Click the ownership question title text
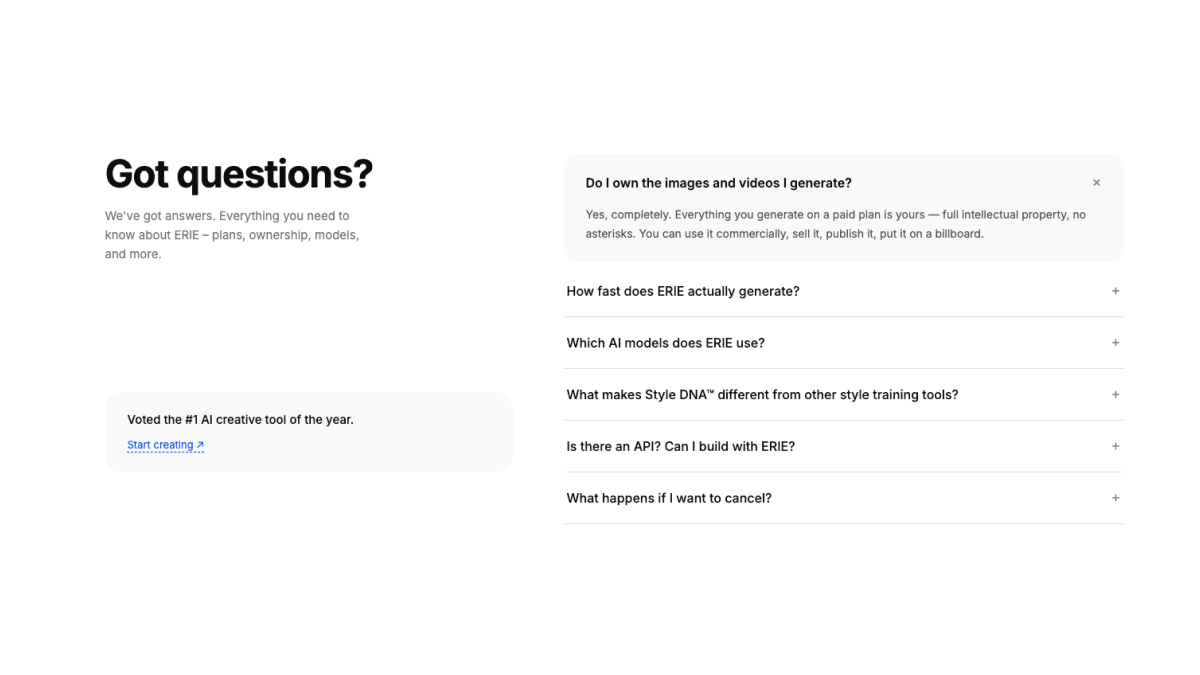Image resolution: width=1200 pixels, height=675 pixels. 719,183
